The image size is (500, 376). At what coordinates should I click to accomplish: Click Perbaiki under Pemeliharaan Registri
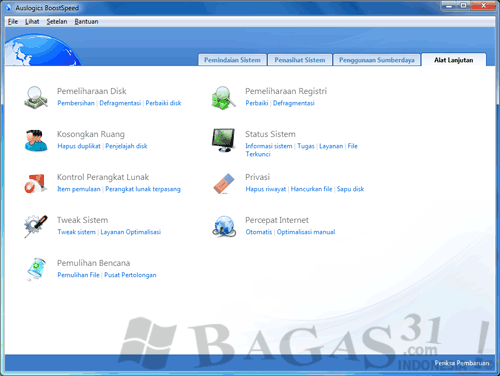click(257, 103)
